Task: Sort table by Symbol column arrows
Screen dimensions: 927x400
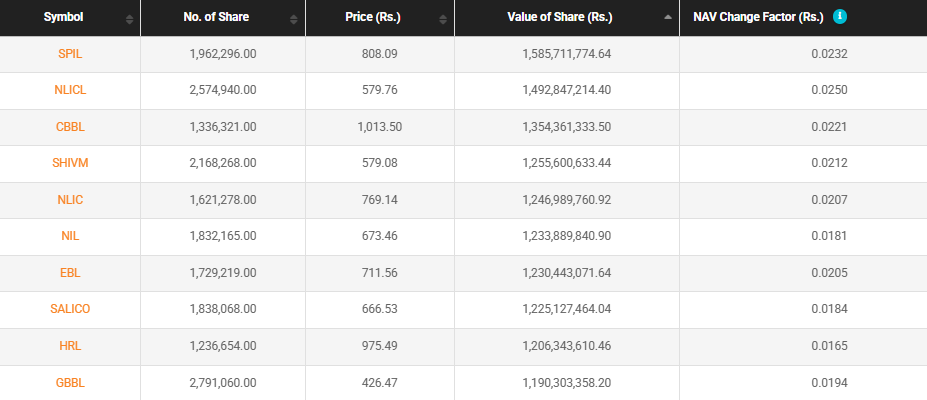Action: 129,19
